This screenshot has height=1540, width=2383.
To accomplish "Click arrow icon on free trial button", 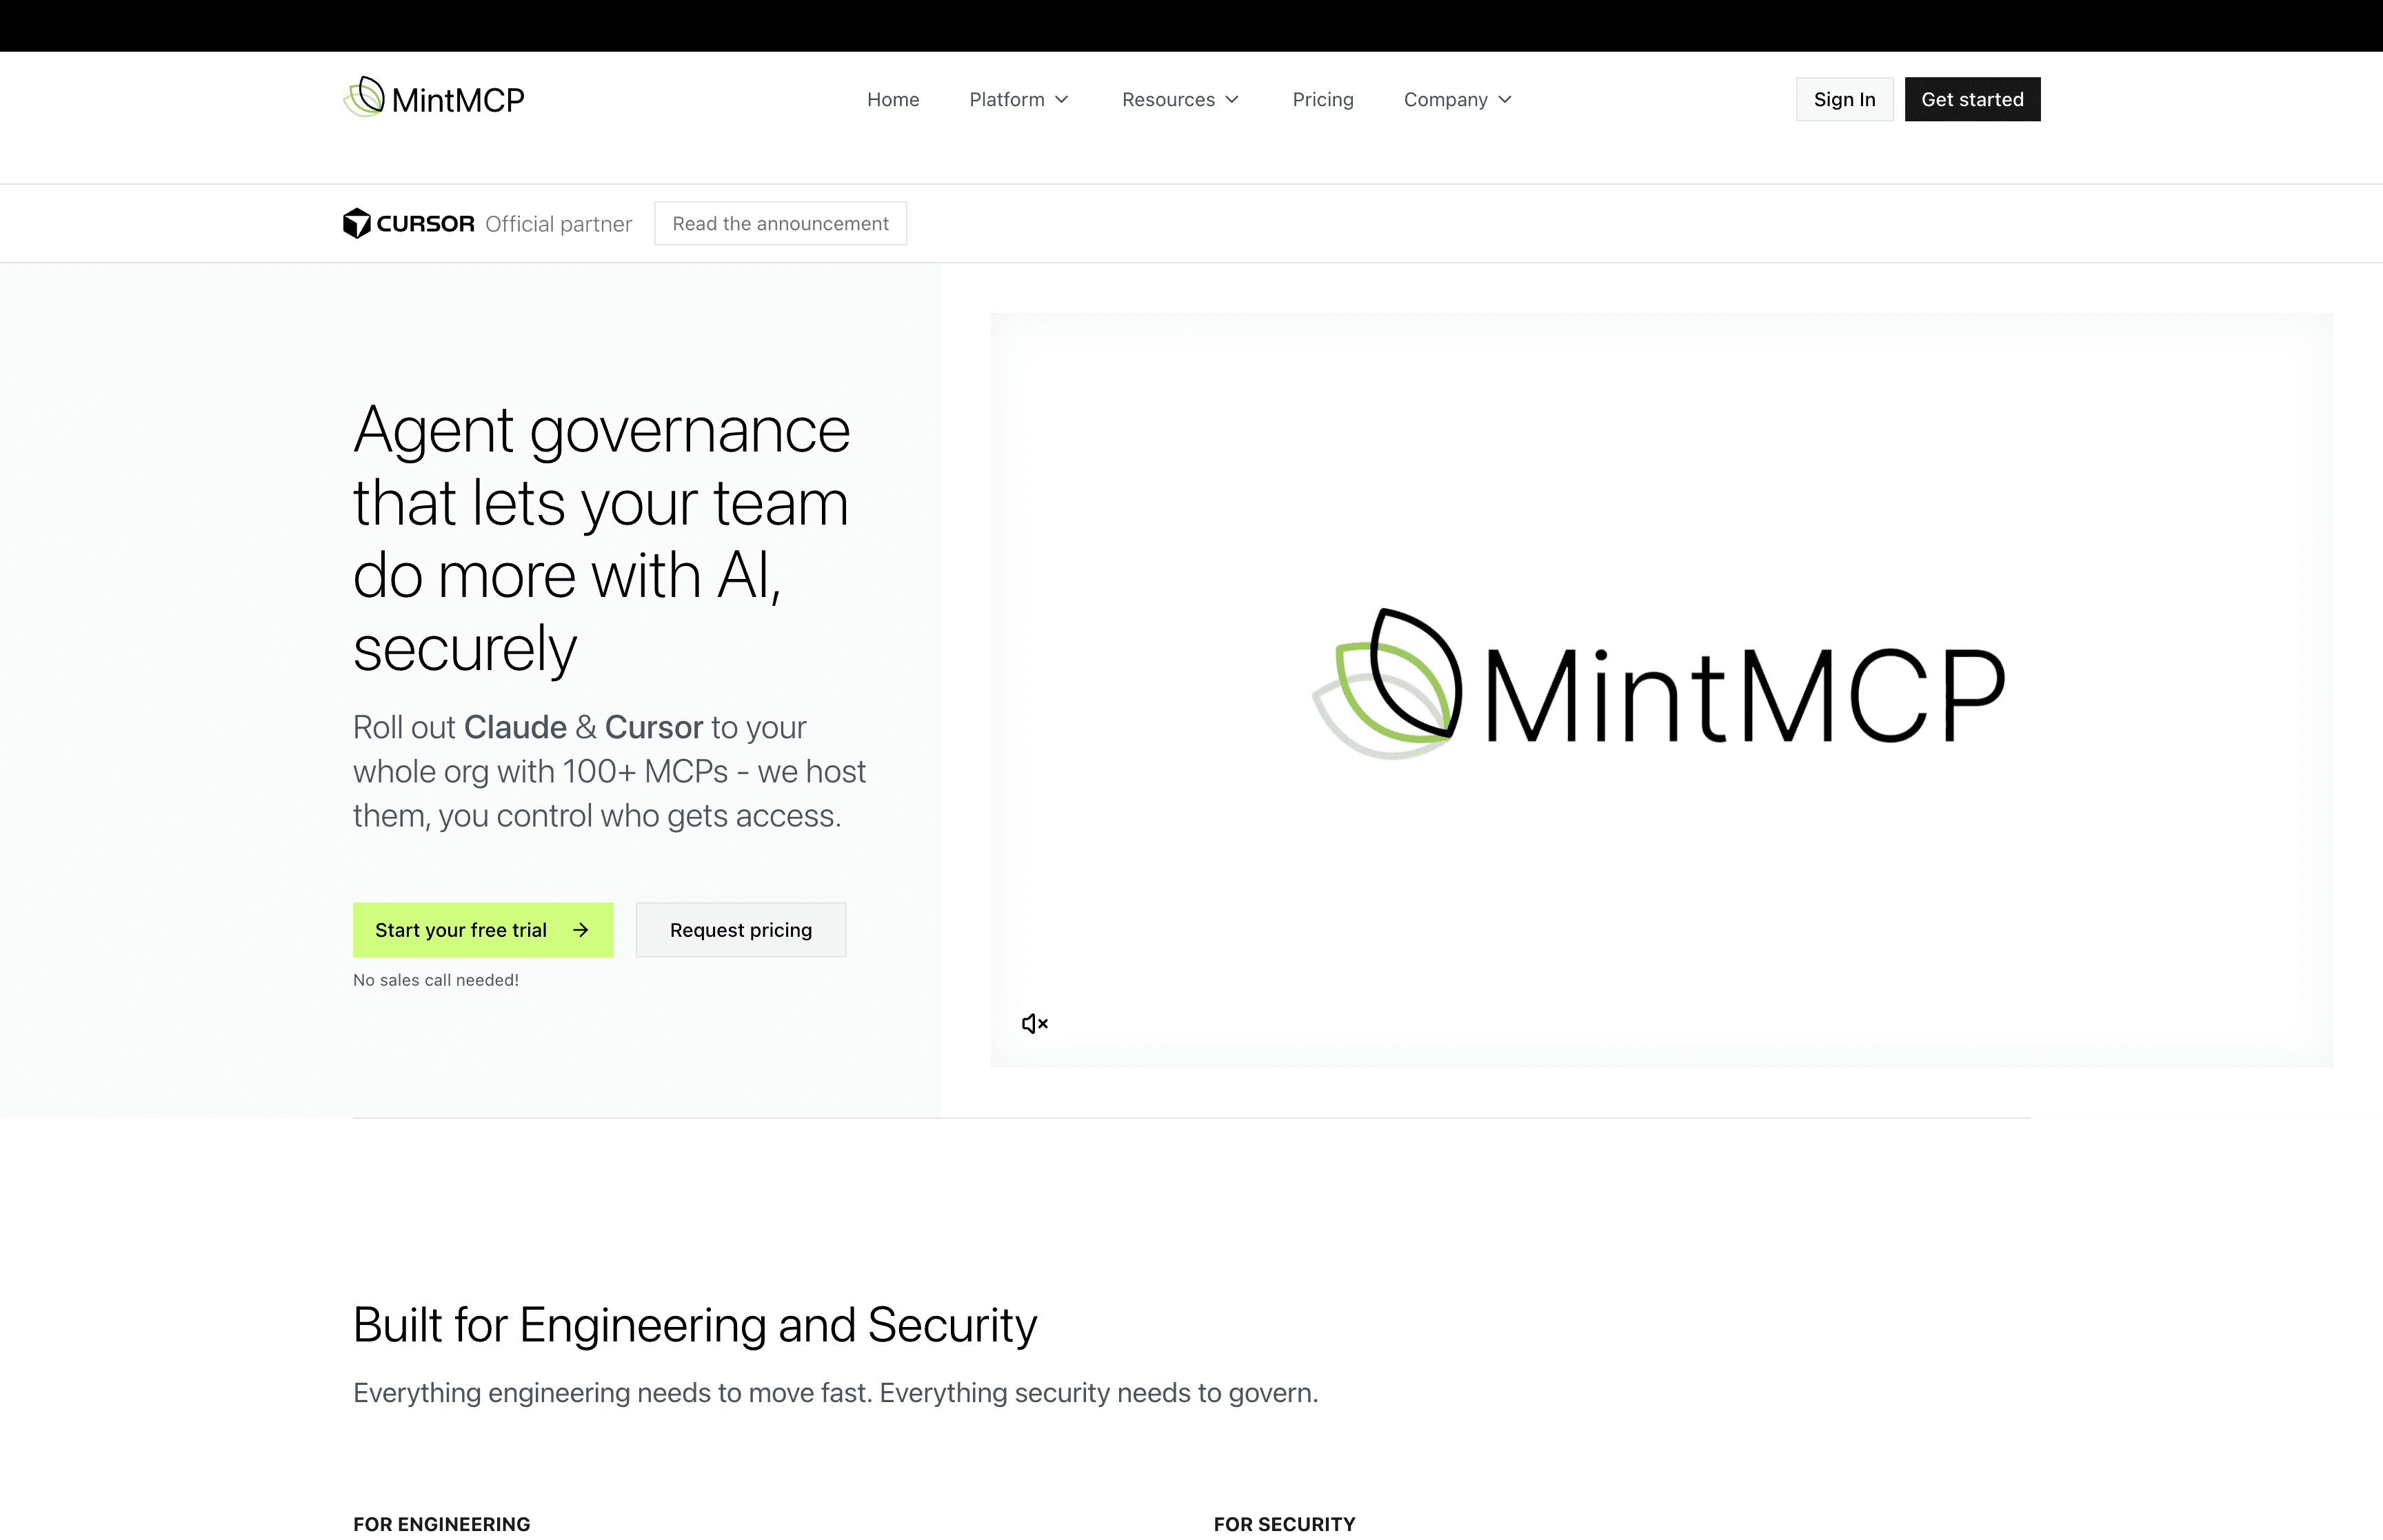I will click(581, 930).
